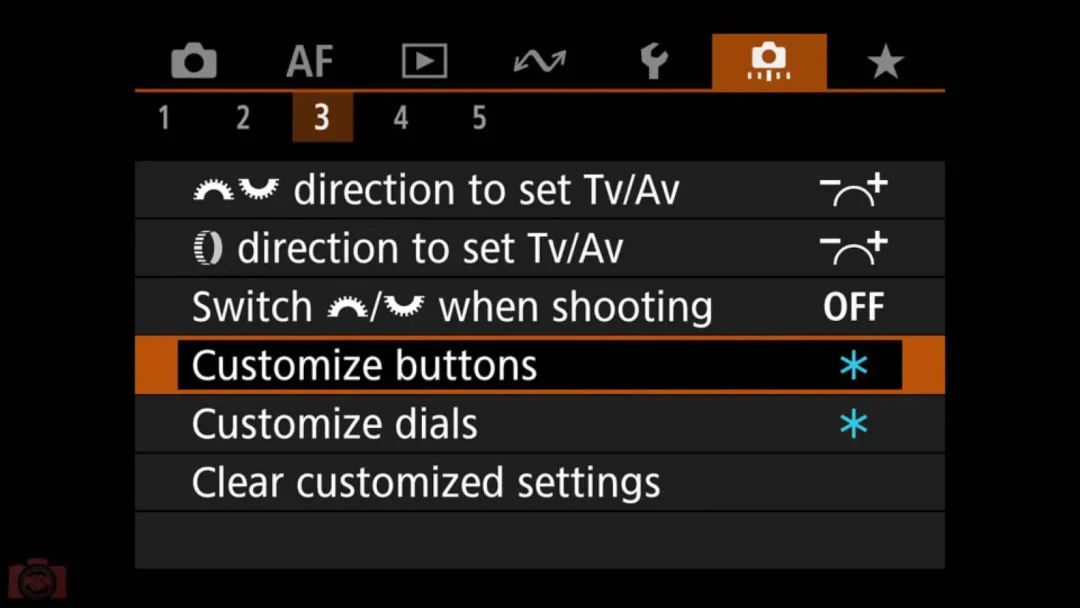Screen dimensions: 1080x608
Task: Go to page 4 of the menu
Action: pos(401,118)
